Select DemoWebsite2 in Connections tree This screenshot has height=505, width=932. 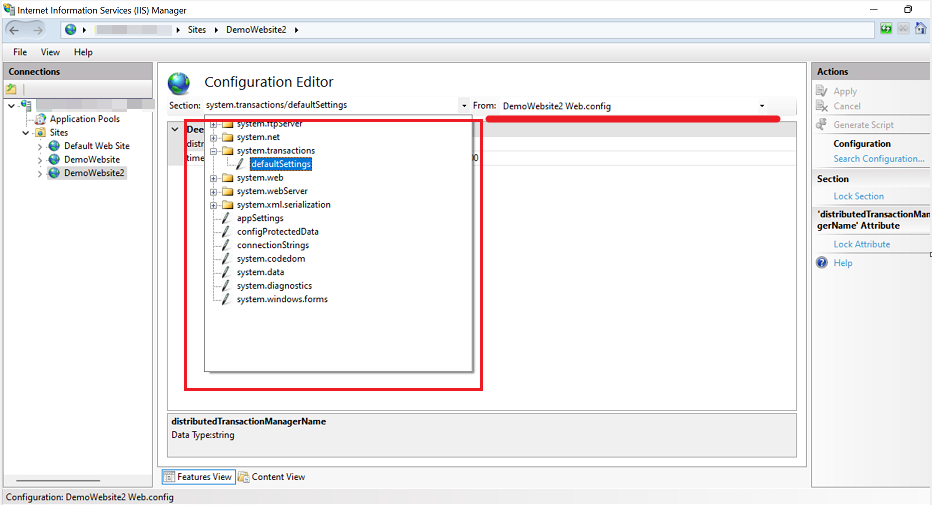[x=94, y=173]
